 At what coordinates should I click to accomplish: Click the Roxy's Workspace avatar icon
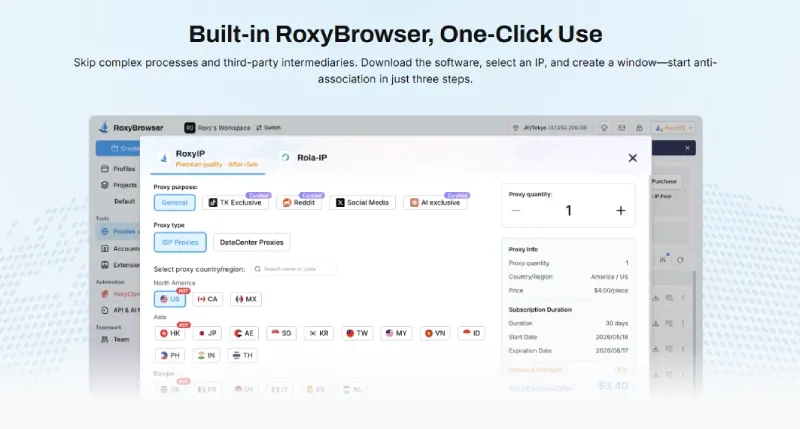pyautogui.click(x=190, y=128)
